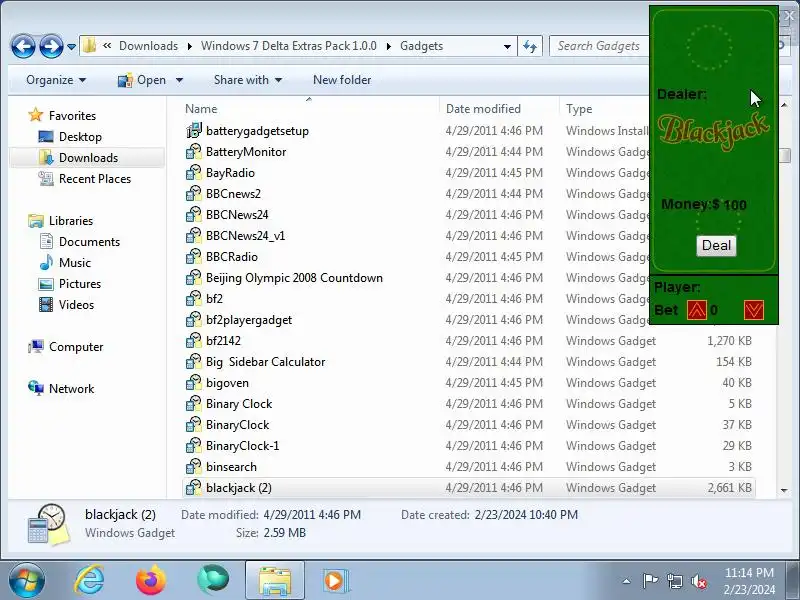This screenshot has width=800, height=600.
Task: Open Action Center flag tray icon
Action: pos(649,581)
